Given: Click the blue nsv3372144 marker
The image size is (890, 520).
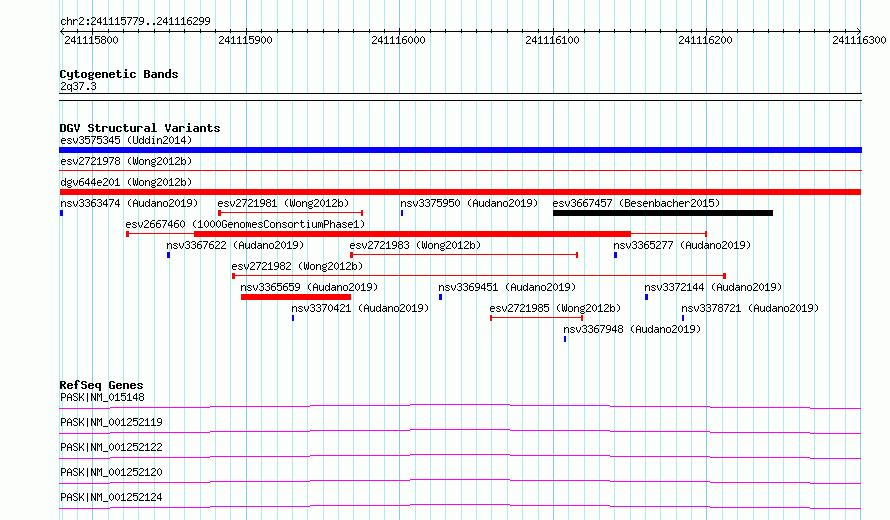Looking at the screenshot, I should pos(646,297).
